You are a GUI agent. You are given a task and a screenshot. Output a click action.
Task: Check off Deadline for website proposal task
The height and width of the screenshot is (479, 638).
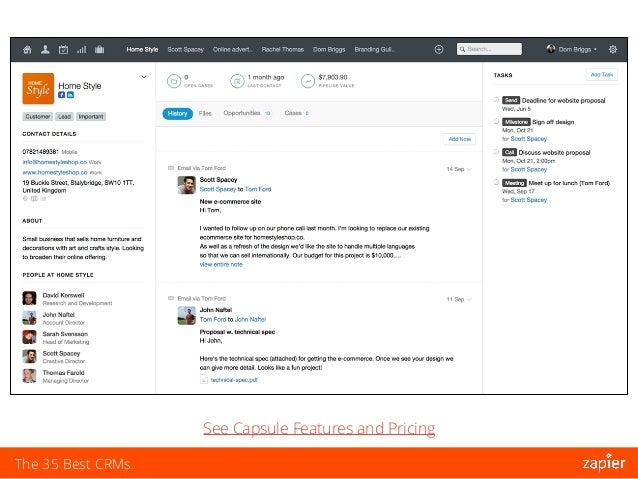click(x=496, y=100)
